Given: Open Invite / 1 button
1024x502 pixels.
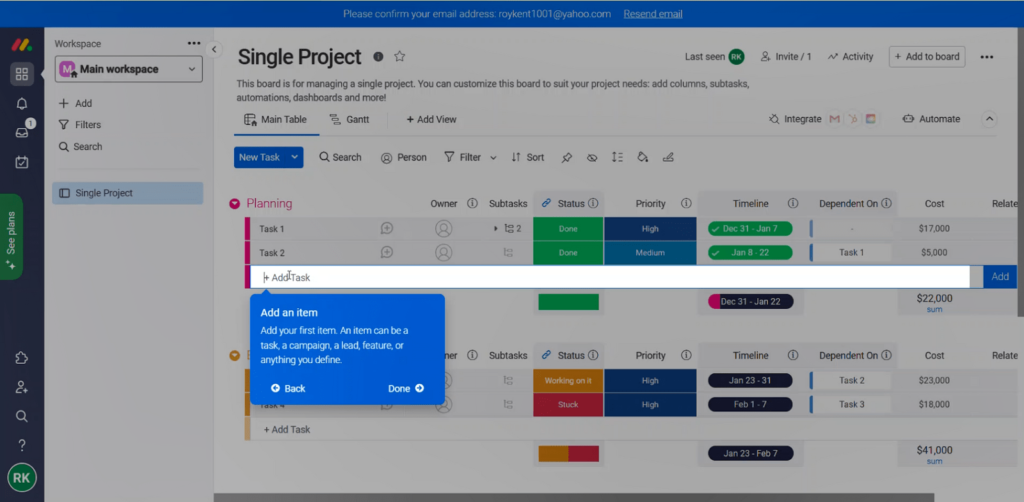Looking at the screenshot, I should click(786, 57).
